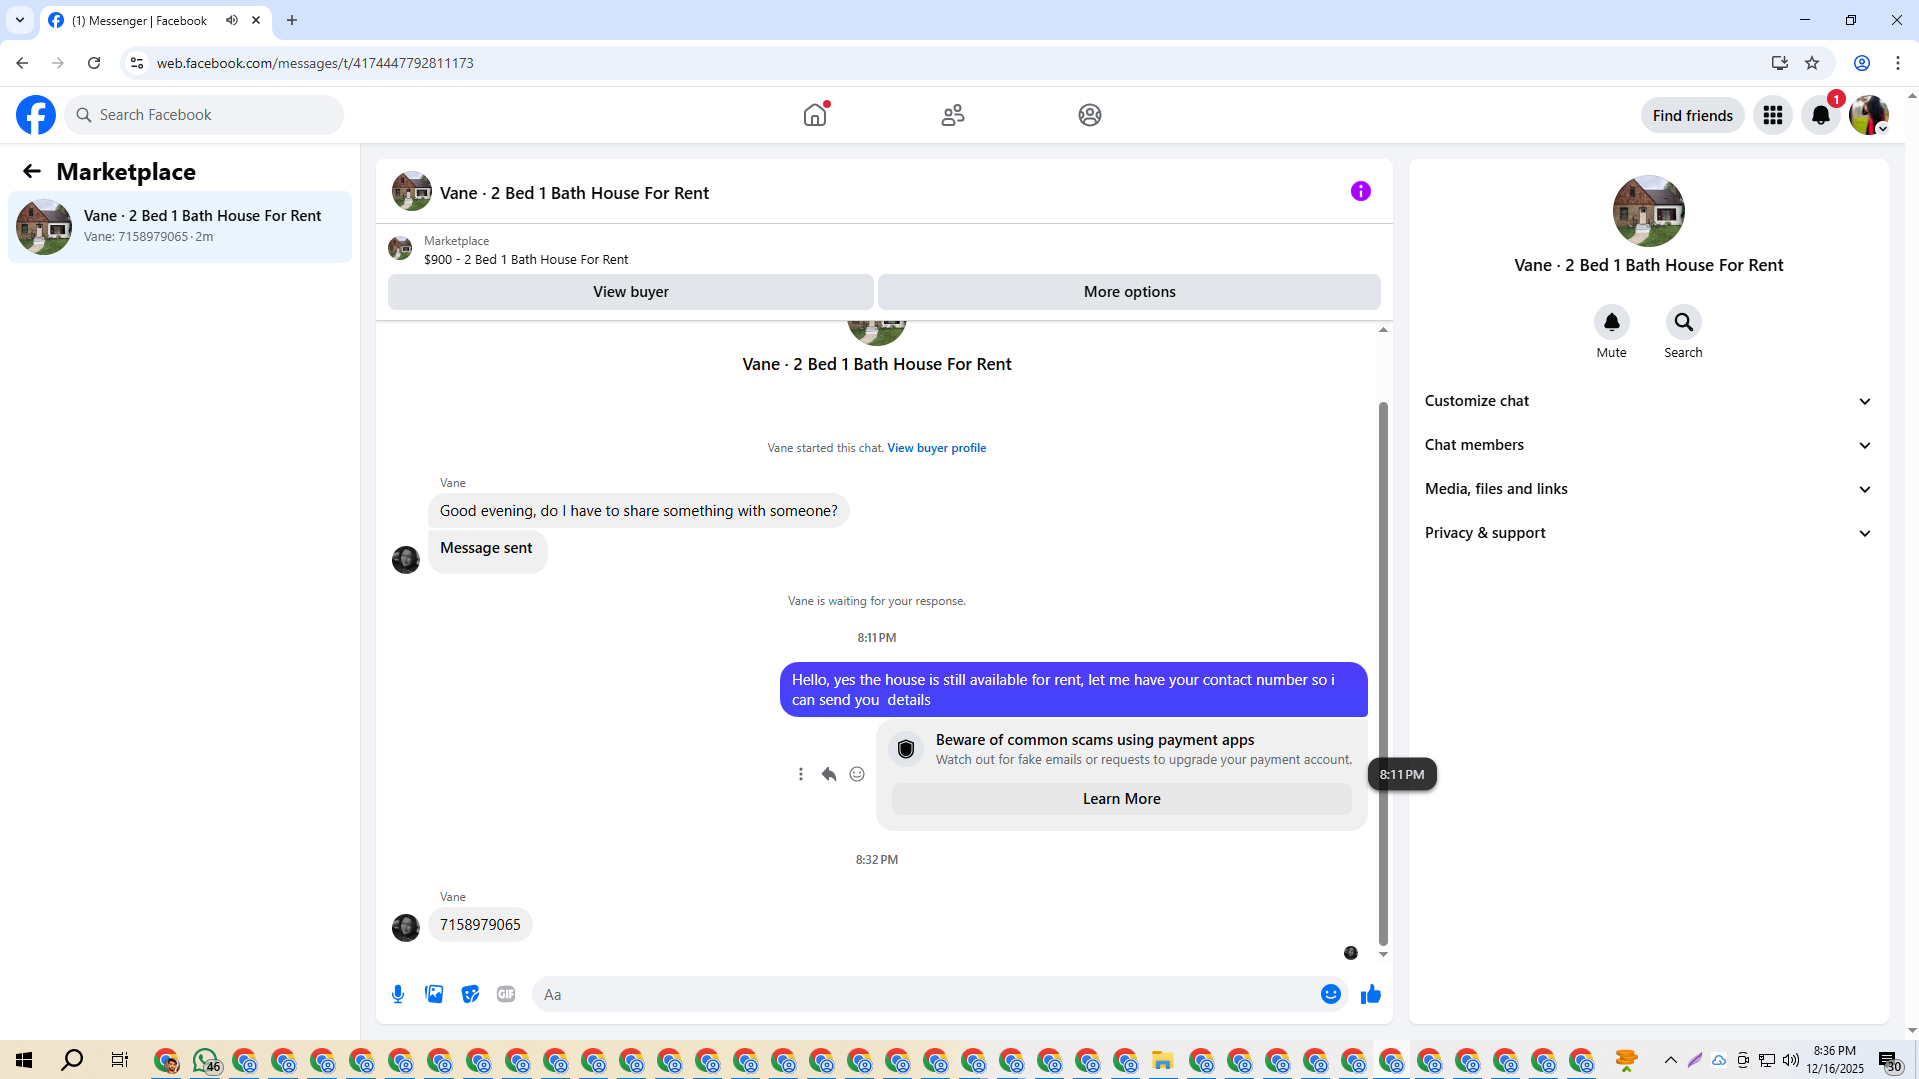Open a new browser tab

pos(292,20)
